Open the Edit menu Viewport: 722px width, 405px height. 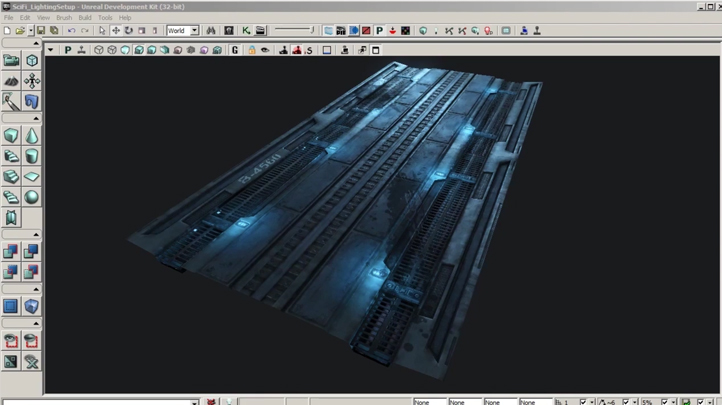tap(25, 17)
